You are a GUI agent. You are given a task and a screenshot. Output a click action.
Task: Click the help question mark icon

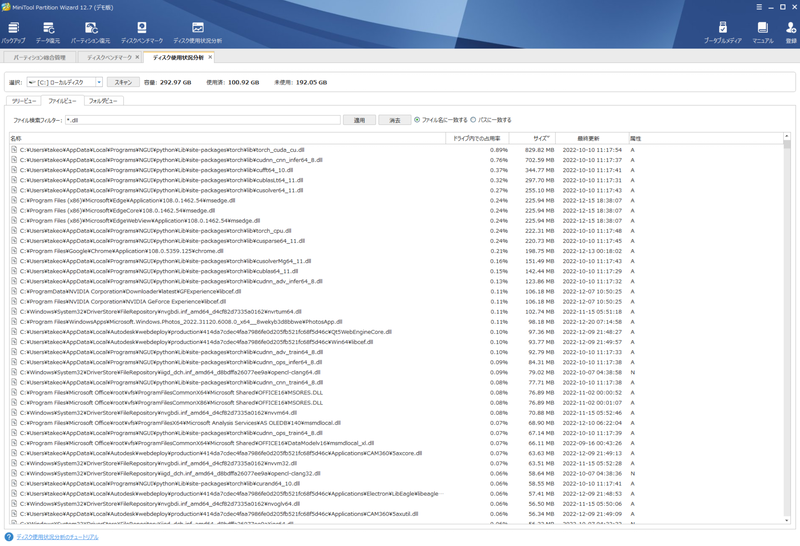coord(9,537)
